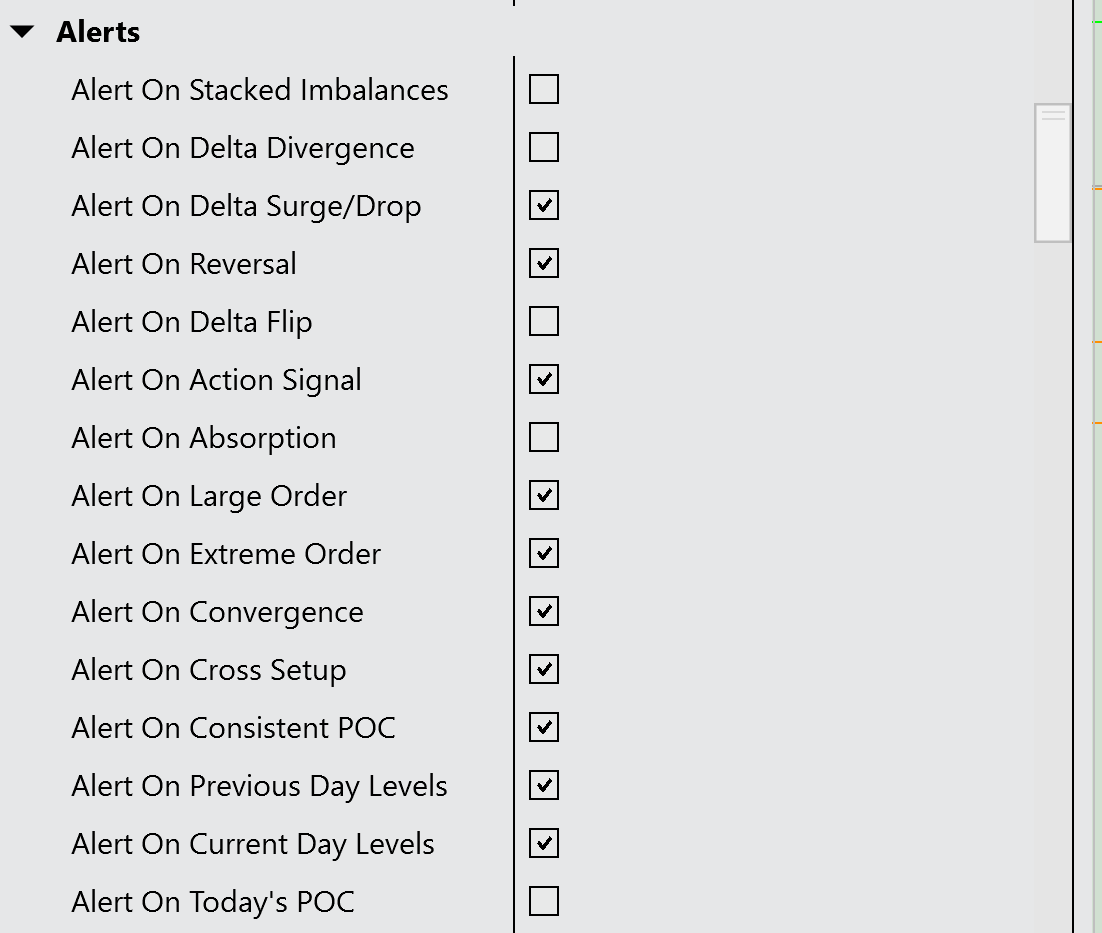This screenshot has width=1102, height=933.
Task: Uncheck Alert On Current Day Levels
Action: [544, 844]
